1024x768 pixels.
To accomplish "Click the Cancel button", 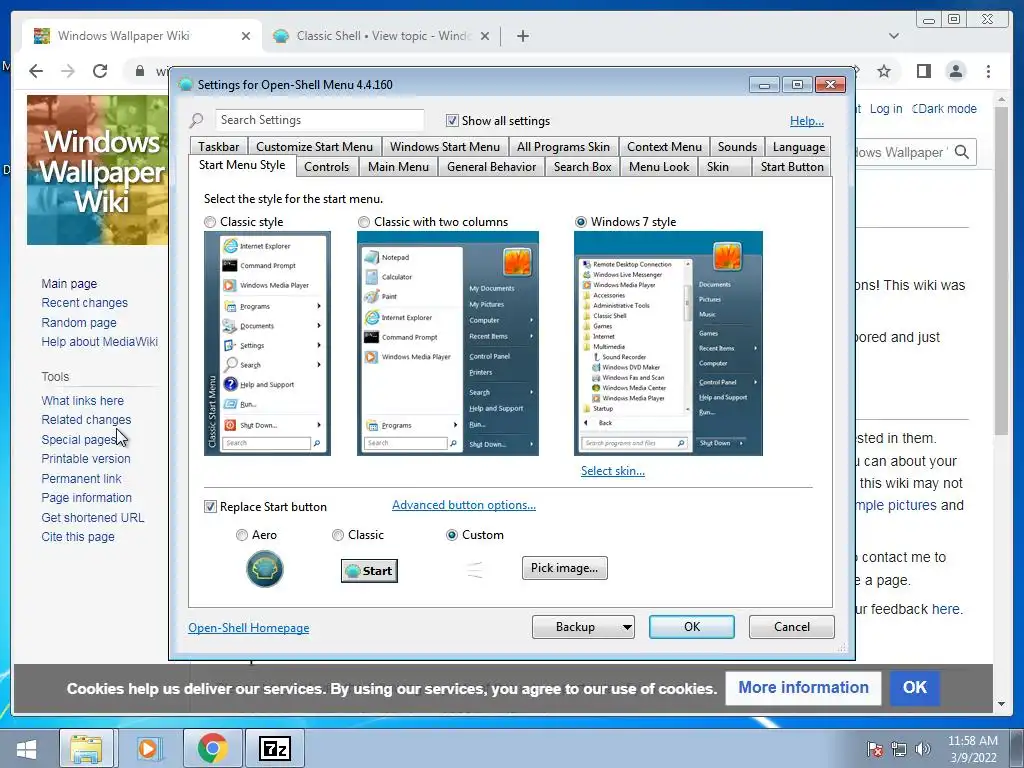I will point(792,627).
